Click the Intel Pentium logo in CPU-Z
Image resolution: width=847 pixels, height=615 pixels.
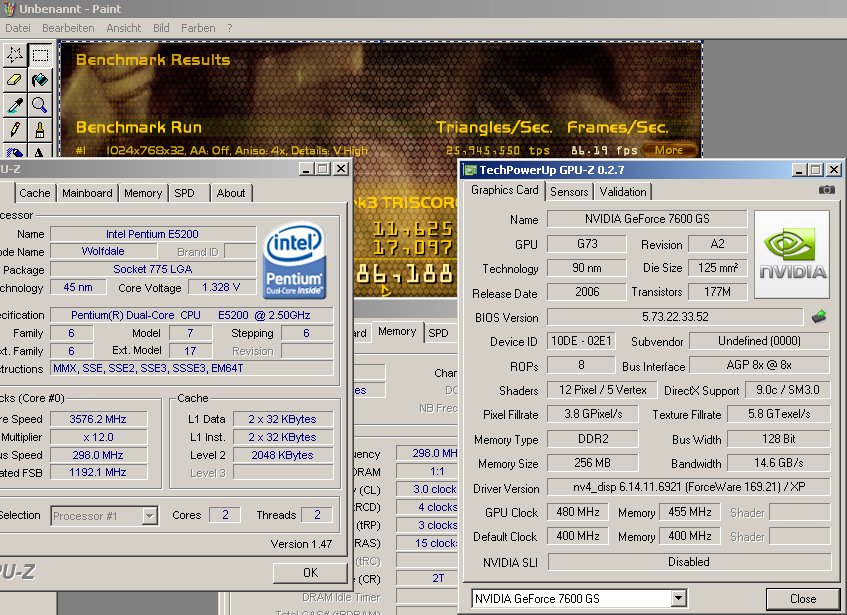coord(294,261)
